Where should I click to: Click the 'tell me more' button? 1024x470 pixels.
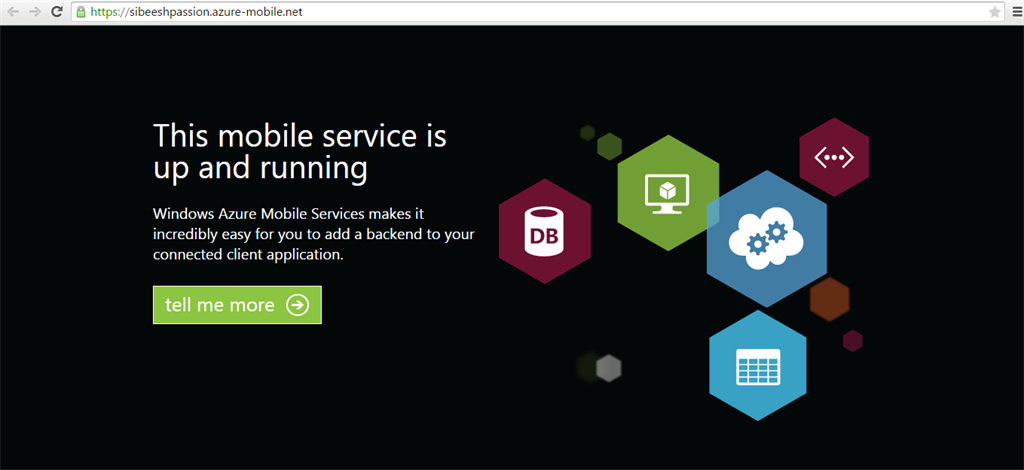pos(237,305)
